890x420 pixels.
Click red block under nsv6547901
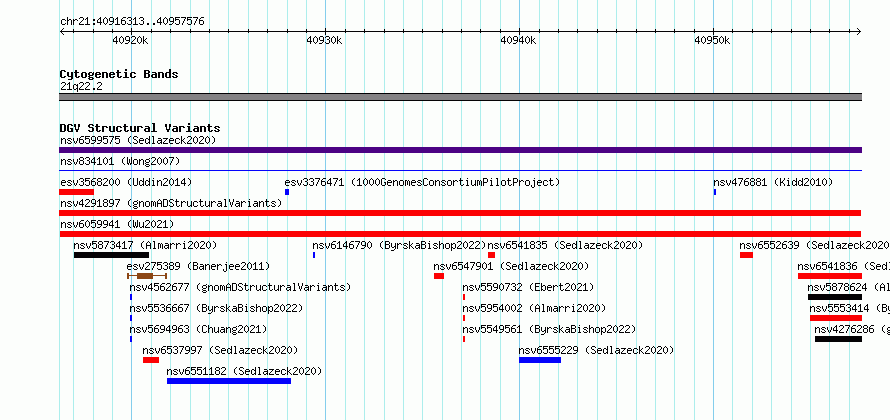(439, 276)
